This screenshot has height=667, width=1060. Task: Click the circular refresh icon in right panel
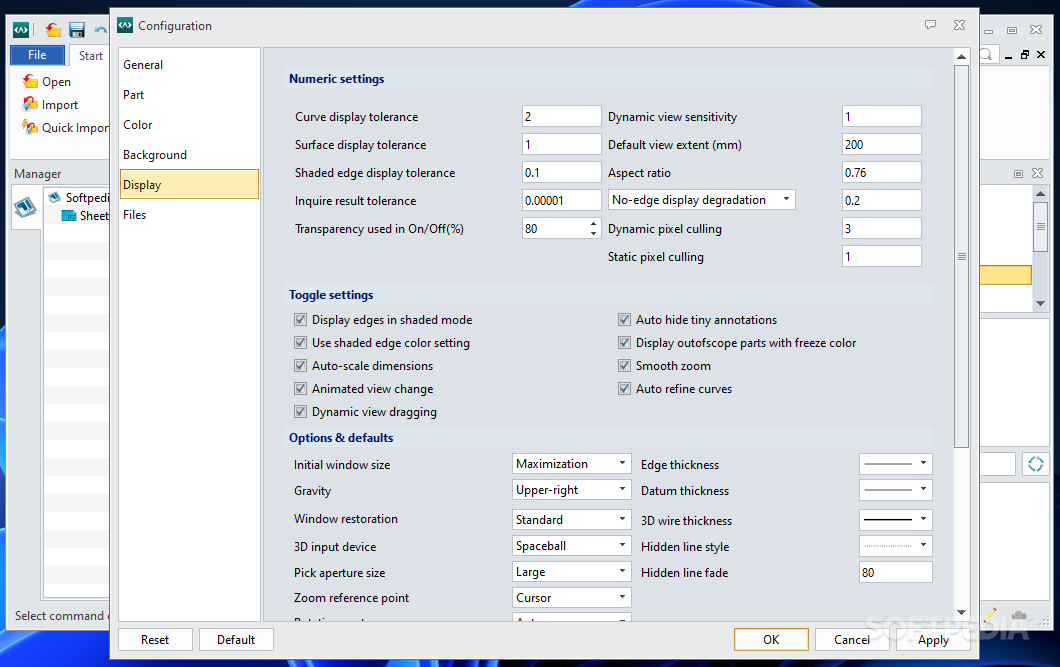pos(1036,464)
